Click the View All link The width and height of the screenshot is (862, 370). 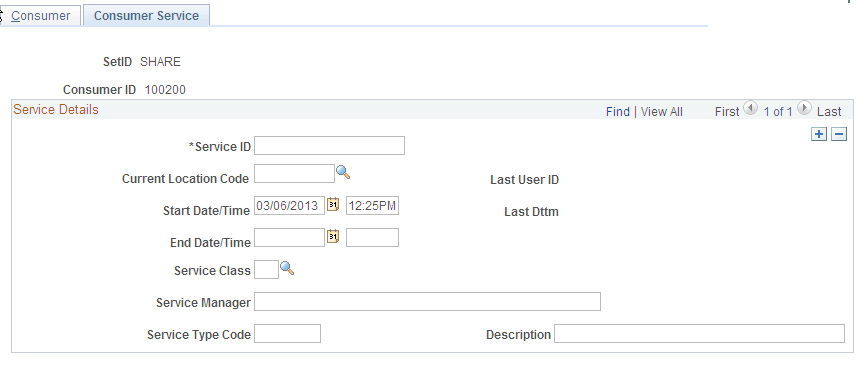click(661, 112)
